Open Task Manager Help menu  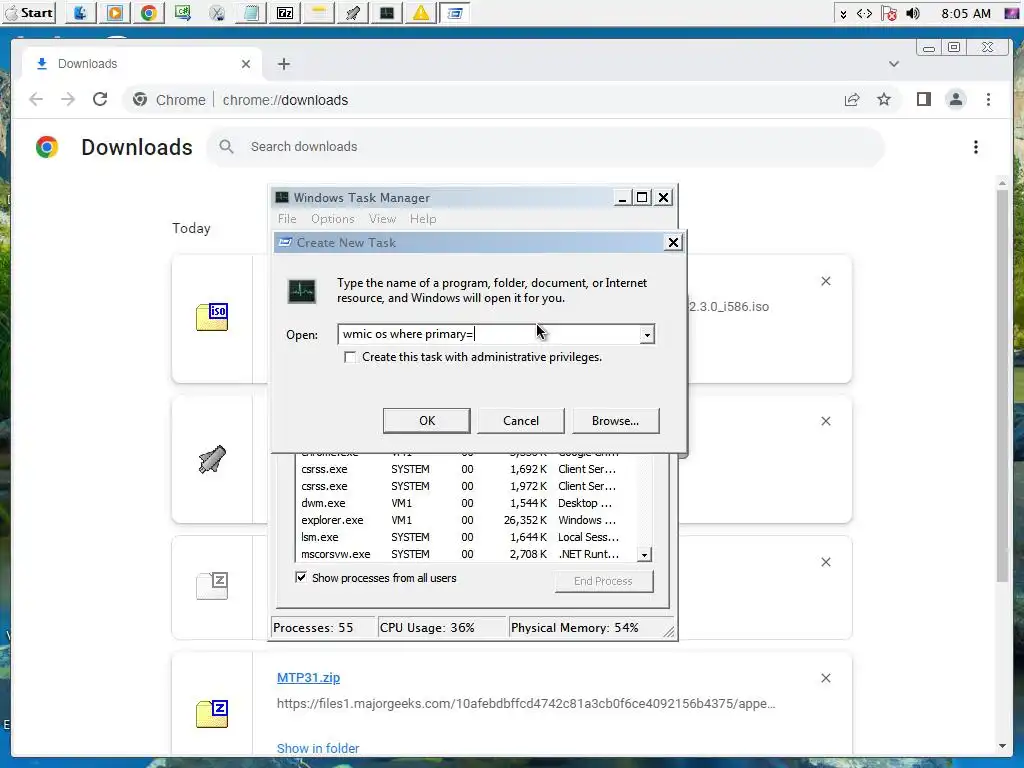pyautogui.click(x=423, y=219)
